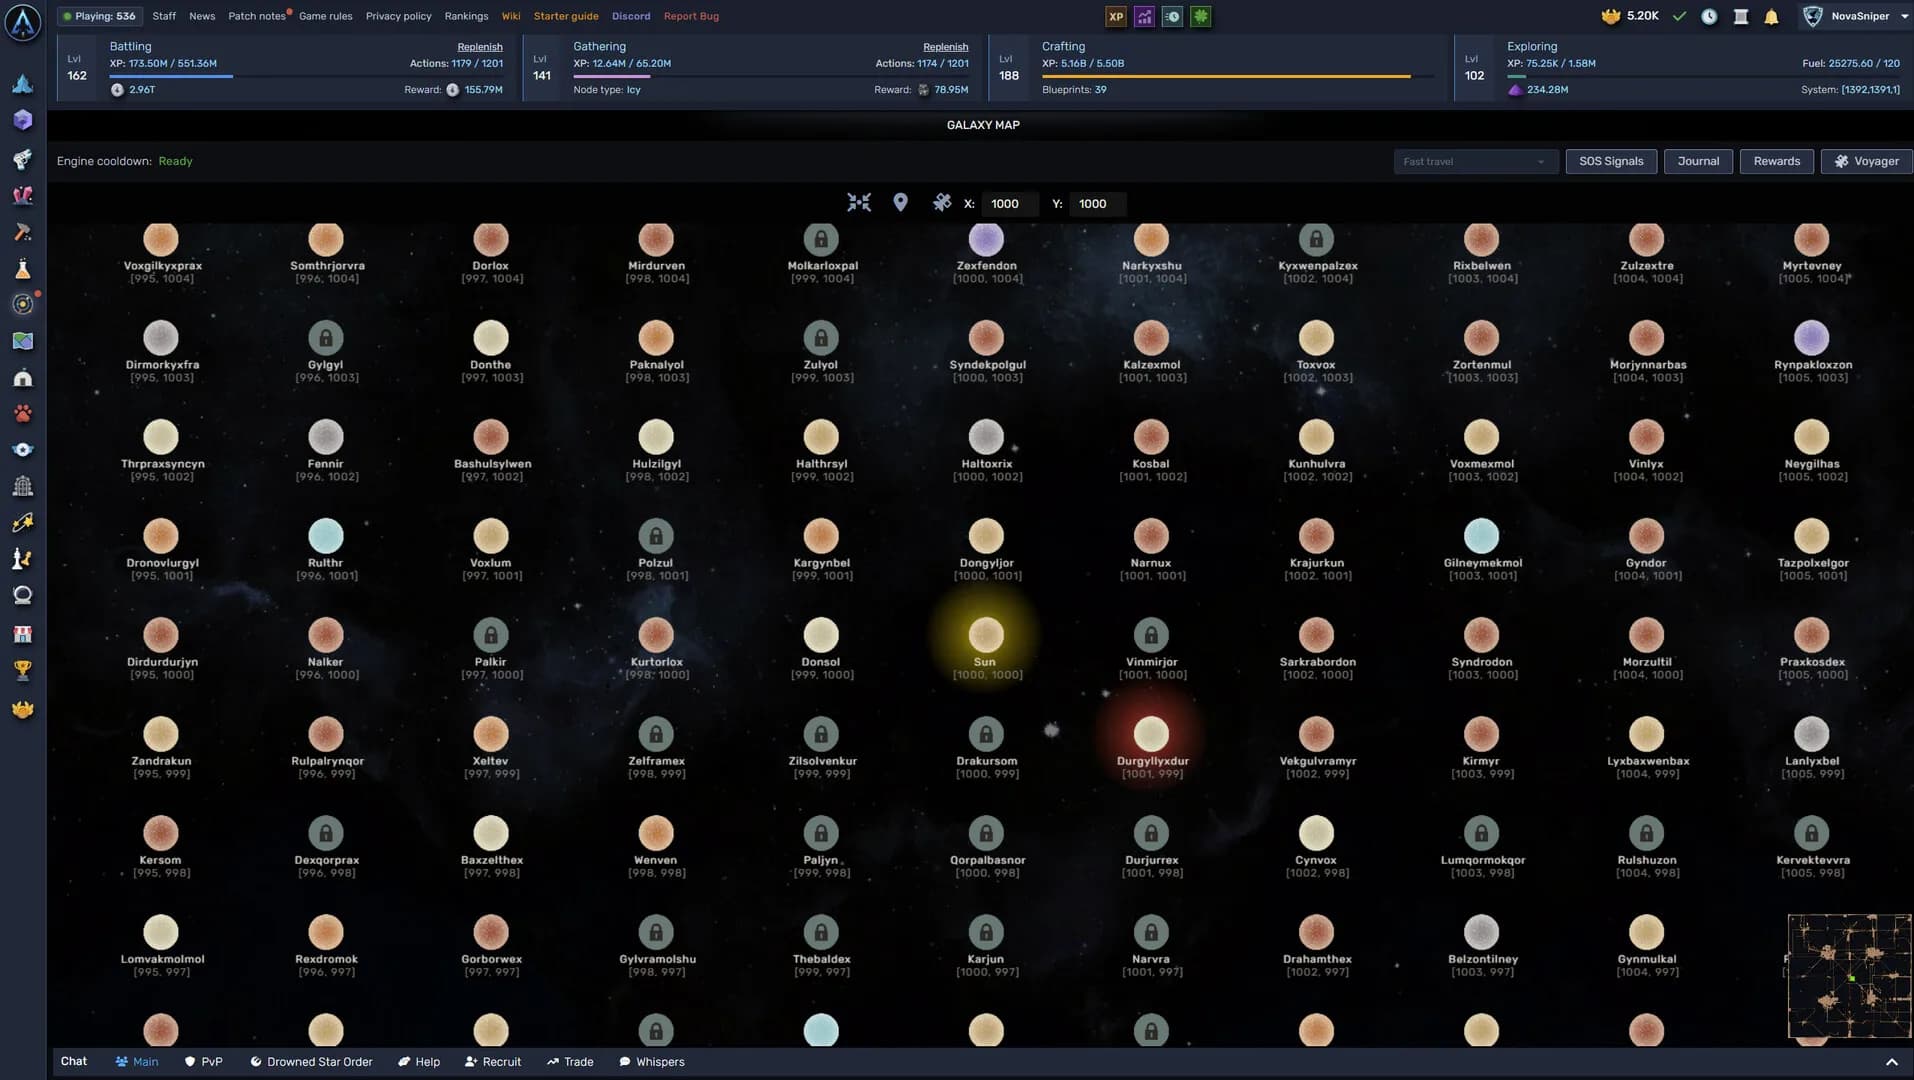Open SOS Signals
The image size is (1914, 1080).
click(x=1611, y=161)
